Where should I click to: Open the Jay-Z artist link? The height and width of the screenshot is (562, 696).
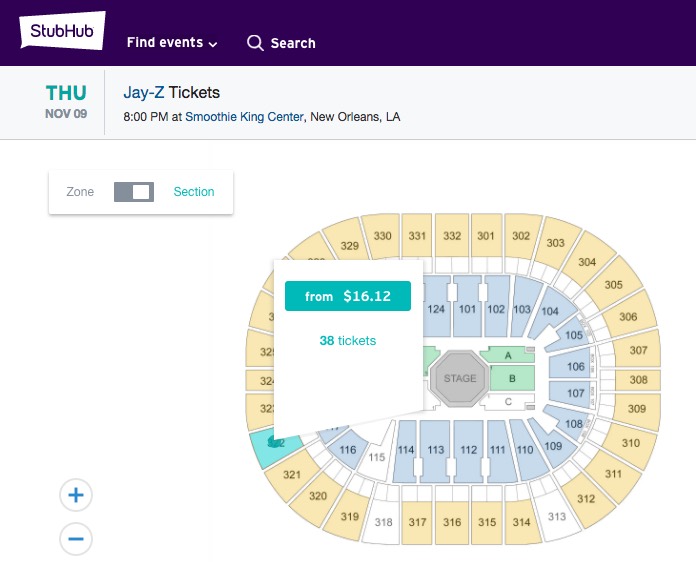pos(144,92)
